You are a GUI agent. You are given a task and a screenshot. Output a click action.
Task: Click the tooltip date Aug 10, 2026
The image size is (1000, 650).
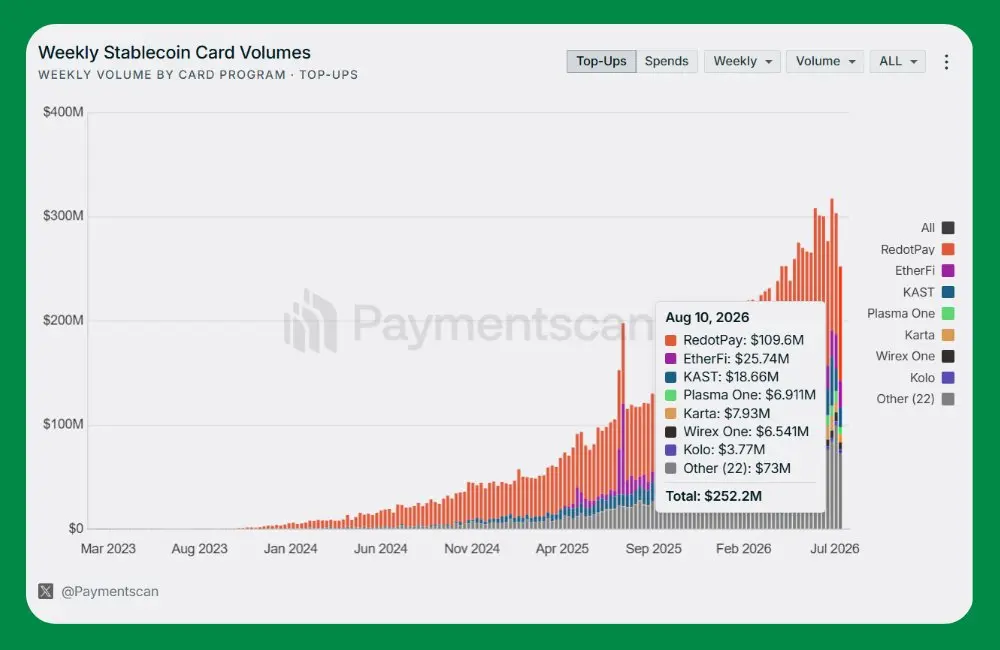click(x=707, y=317)
